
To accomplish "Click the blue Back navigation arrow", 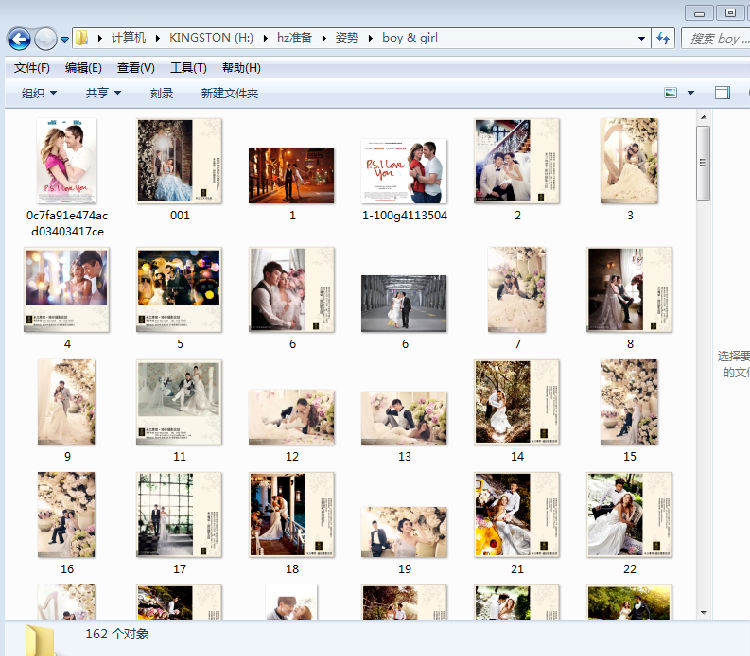I will 19,39.
